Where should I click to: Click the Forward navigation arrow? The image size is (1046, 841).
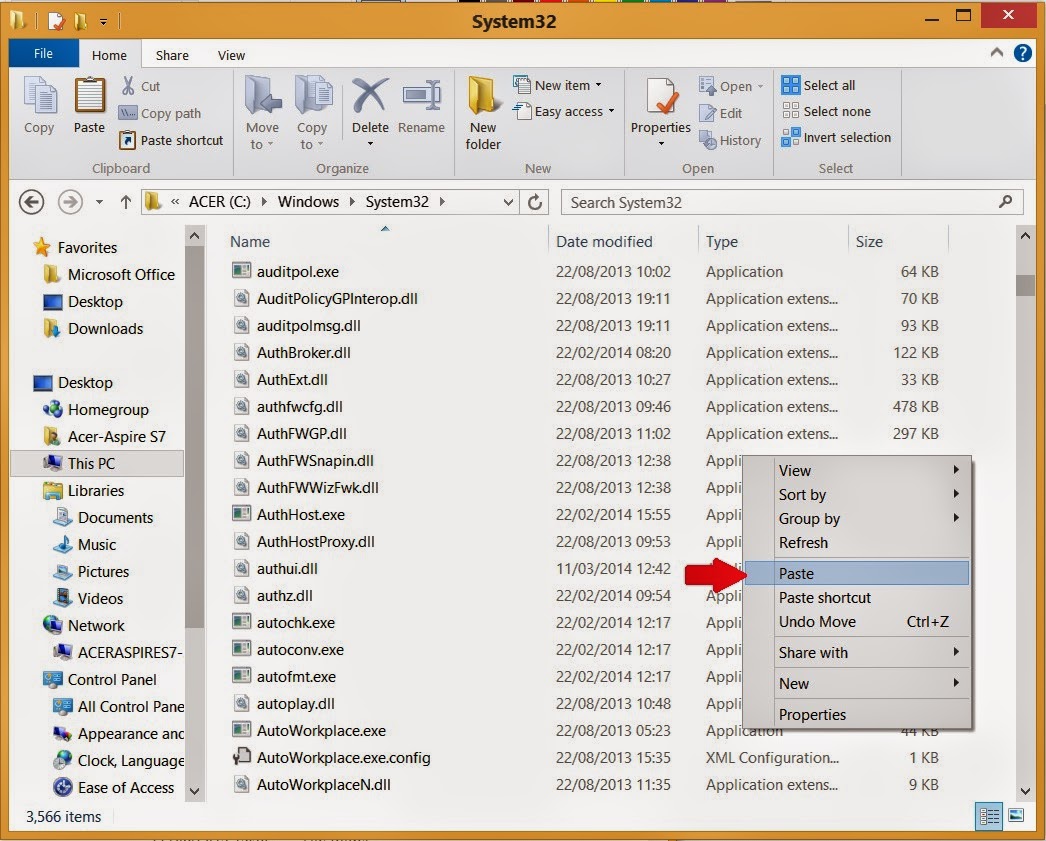(70, 202)
